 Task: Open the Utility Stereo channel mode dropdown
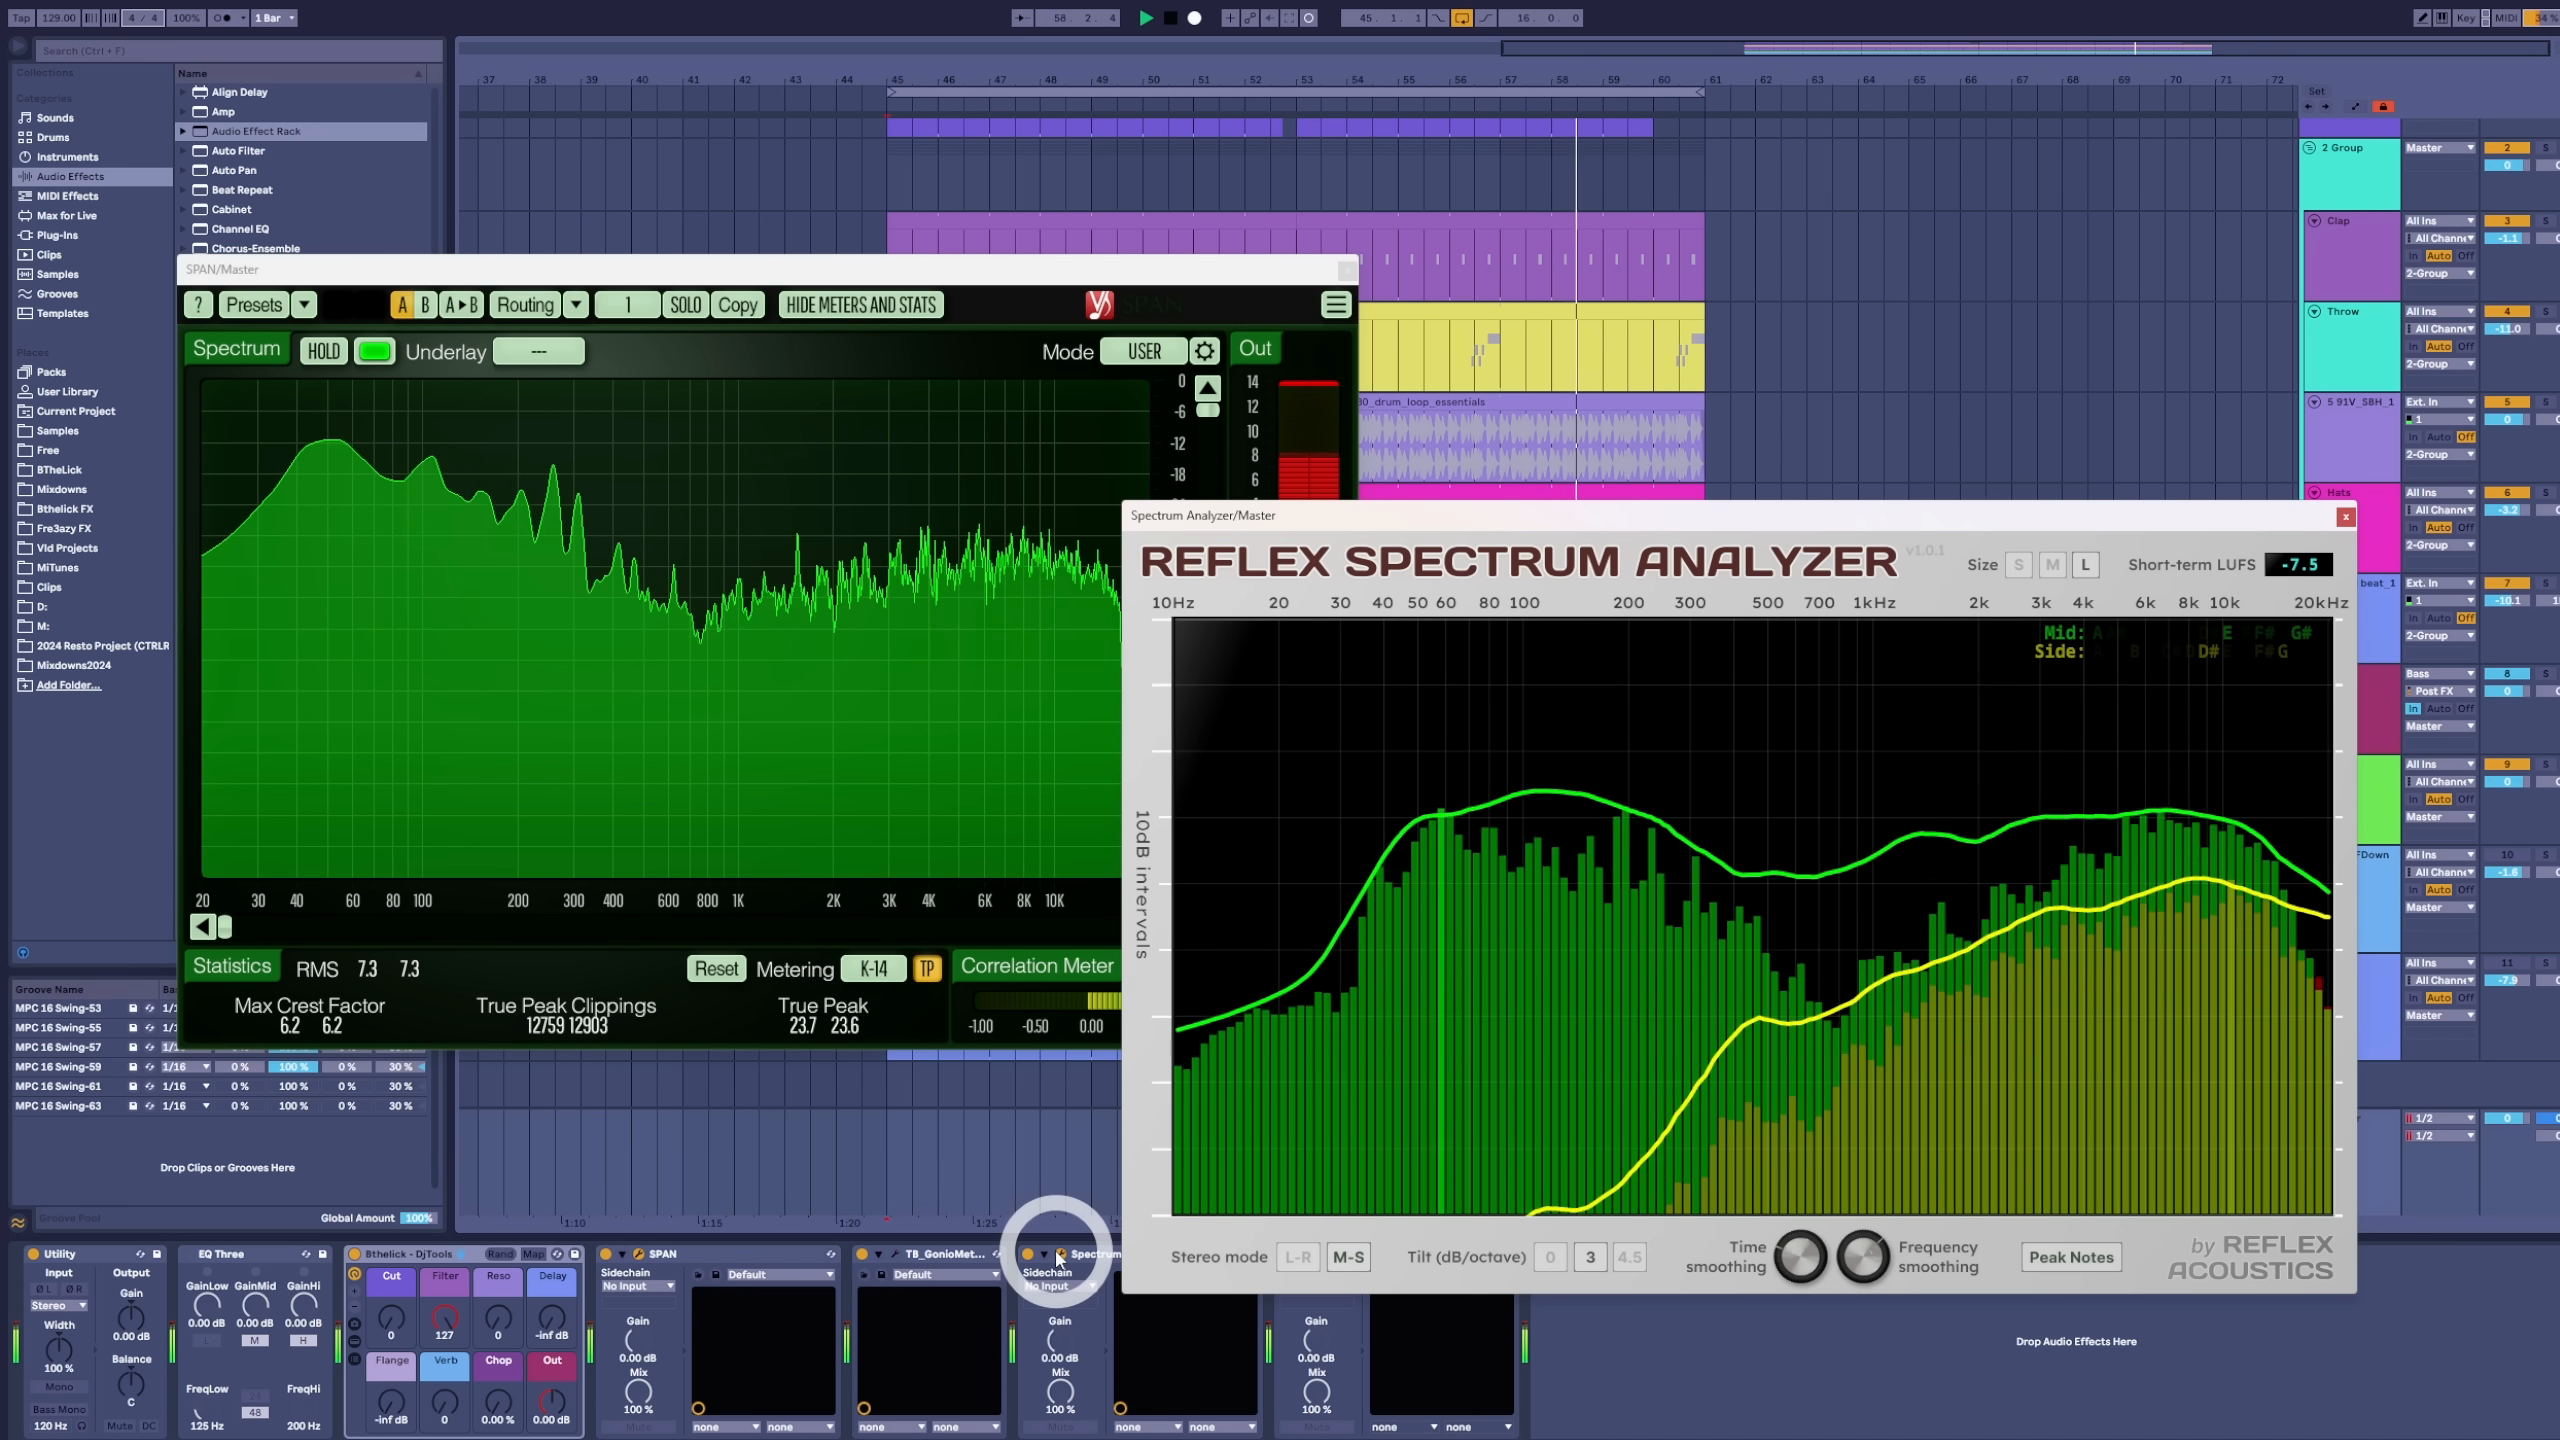[58, 1305]
